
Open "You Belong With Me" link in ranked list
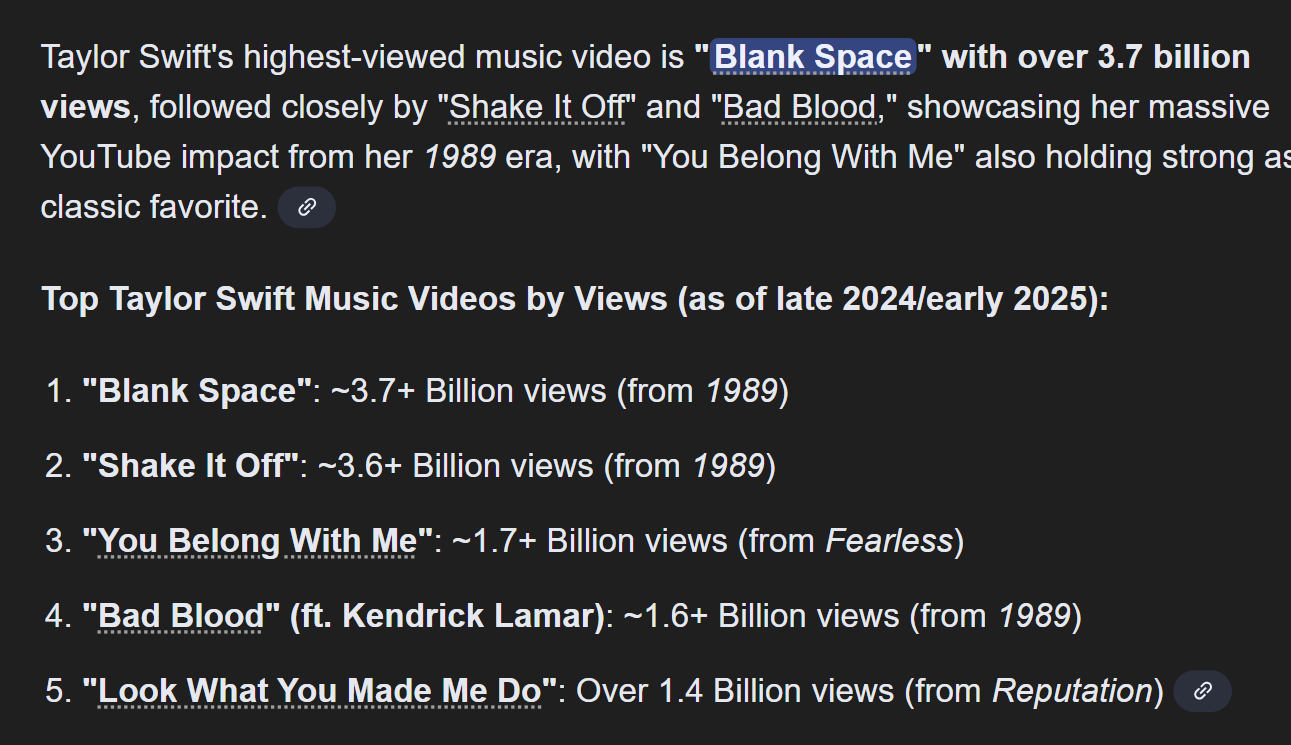point(257,541)
